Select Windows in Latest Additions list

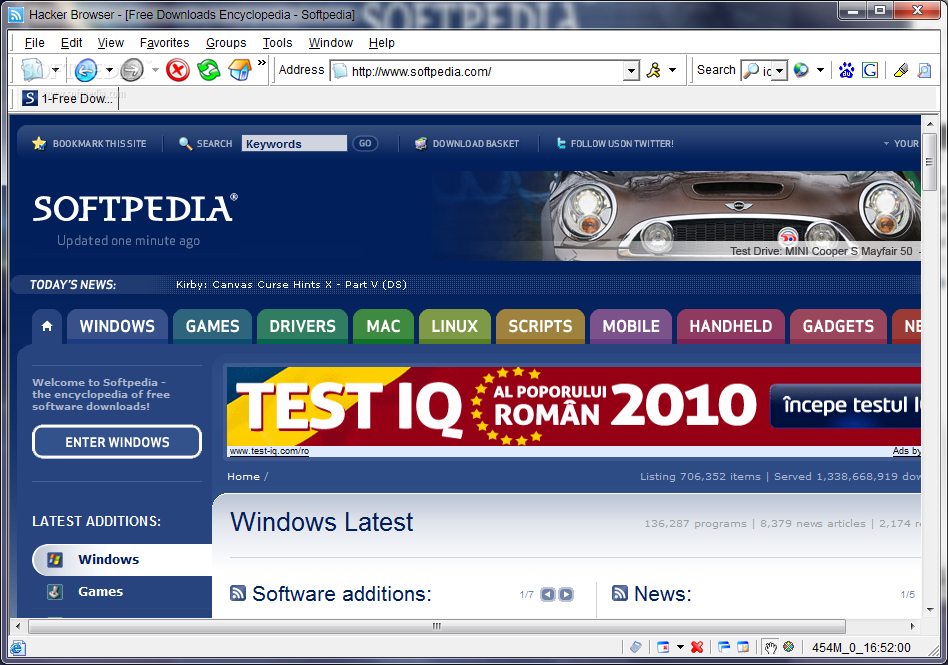(122, 559)
